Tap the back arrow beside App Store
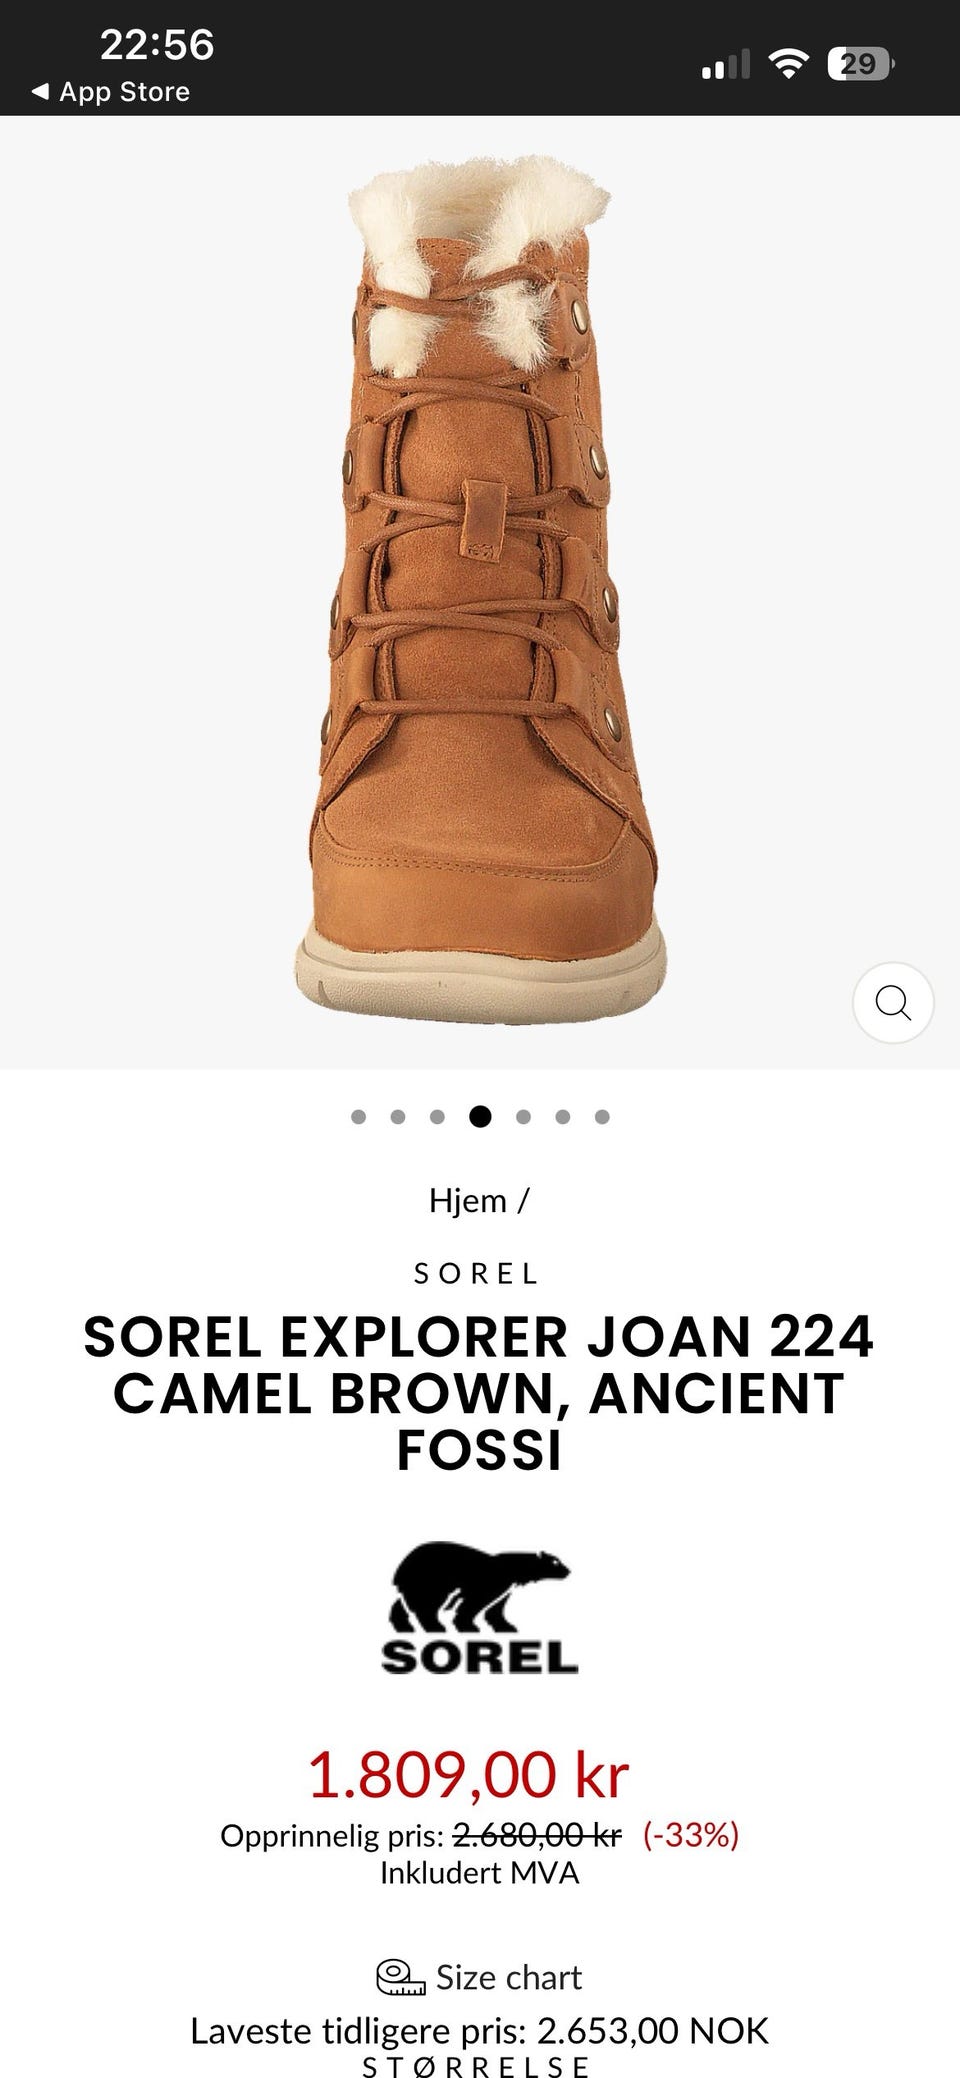960x2078 pixels. click(40, 92)
